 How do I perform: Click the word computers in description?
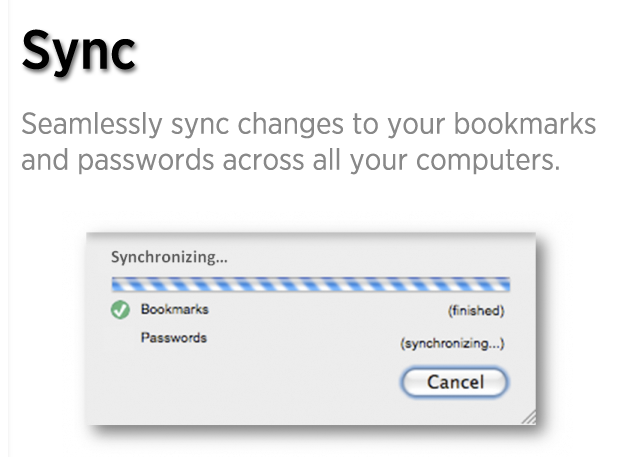488,161
